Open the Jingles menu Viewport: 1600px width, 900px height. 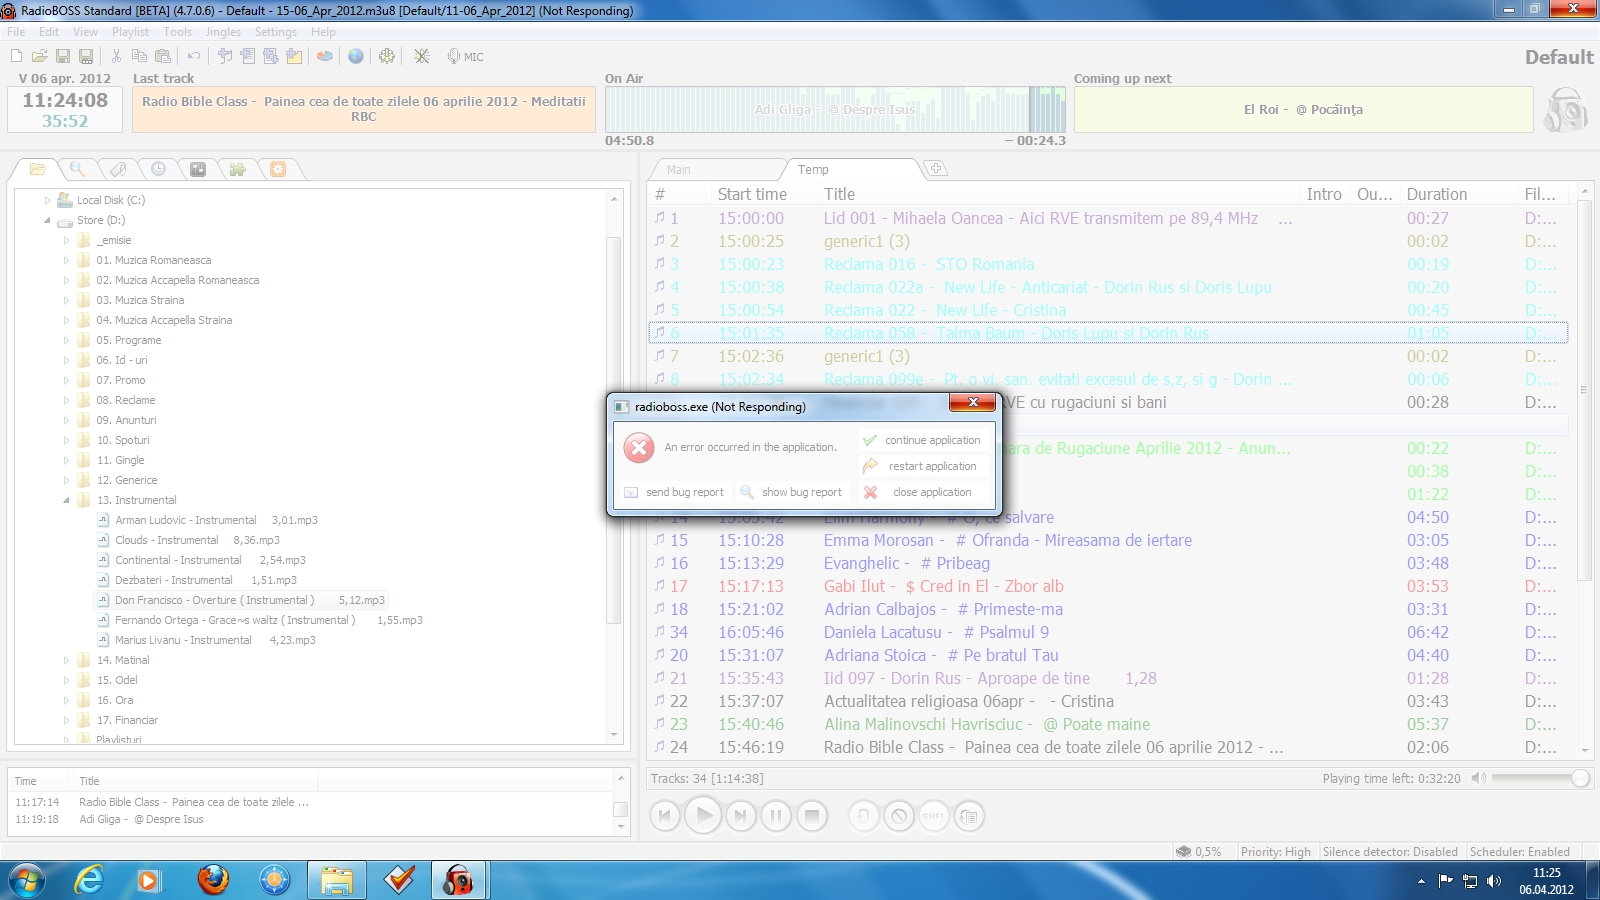tap(223, 32)
